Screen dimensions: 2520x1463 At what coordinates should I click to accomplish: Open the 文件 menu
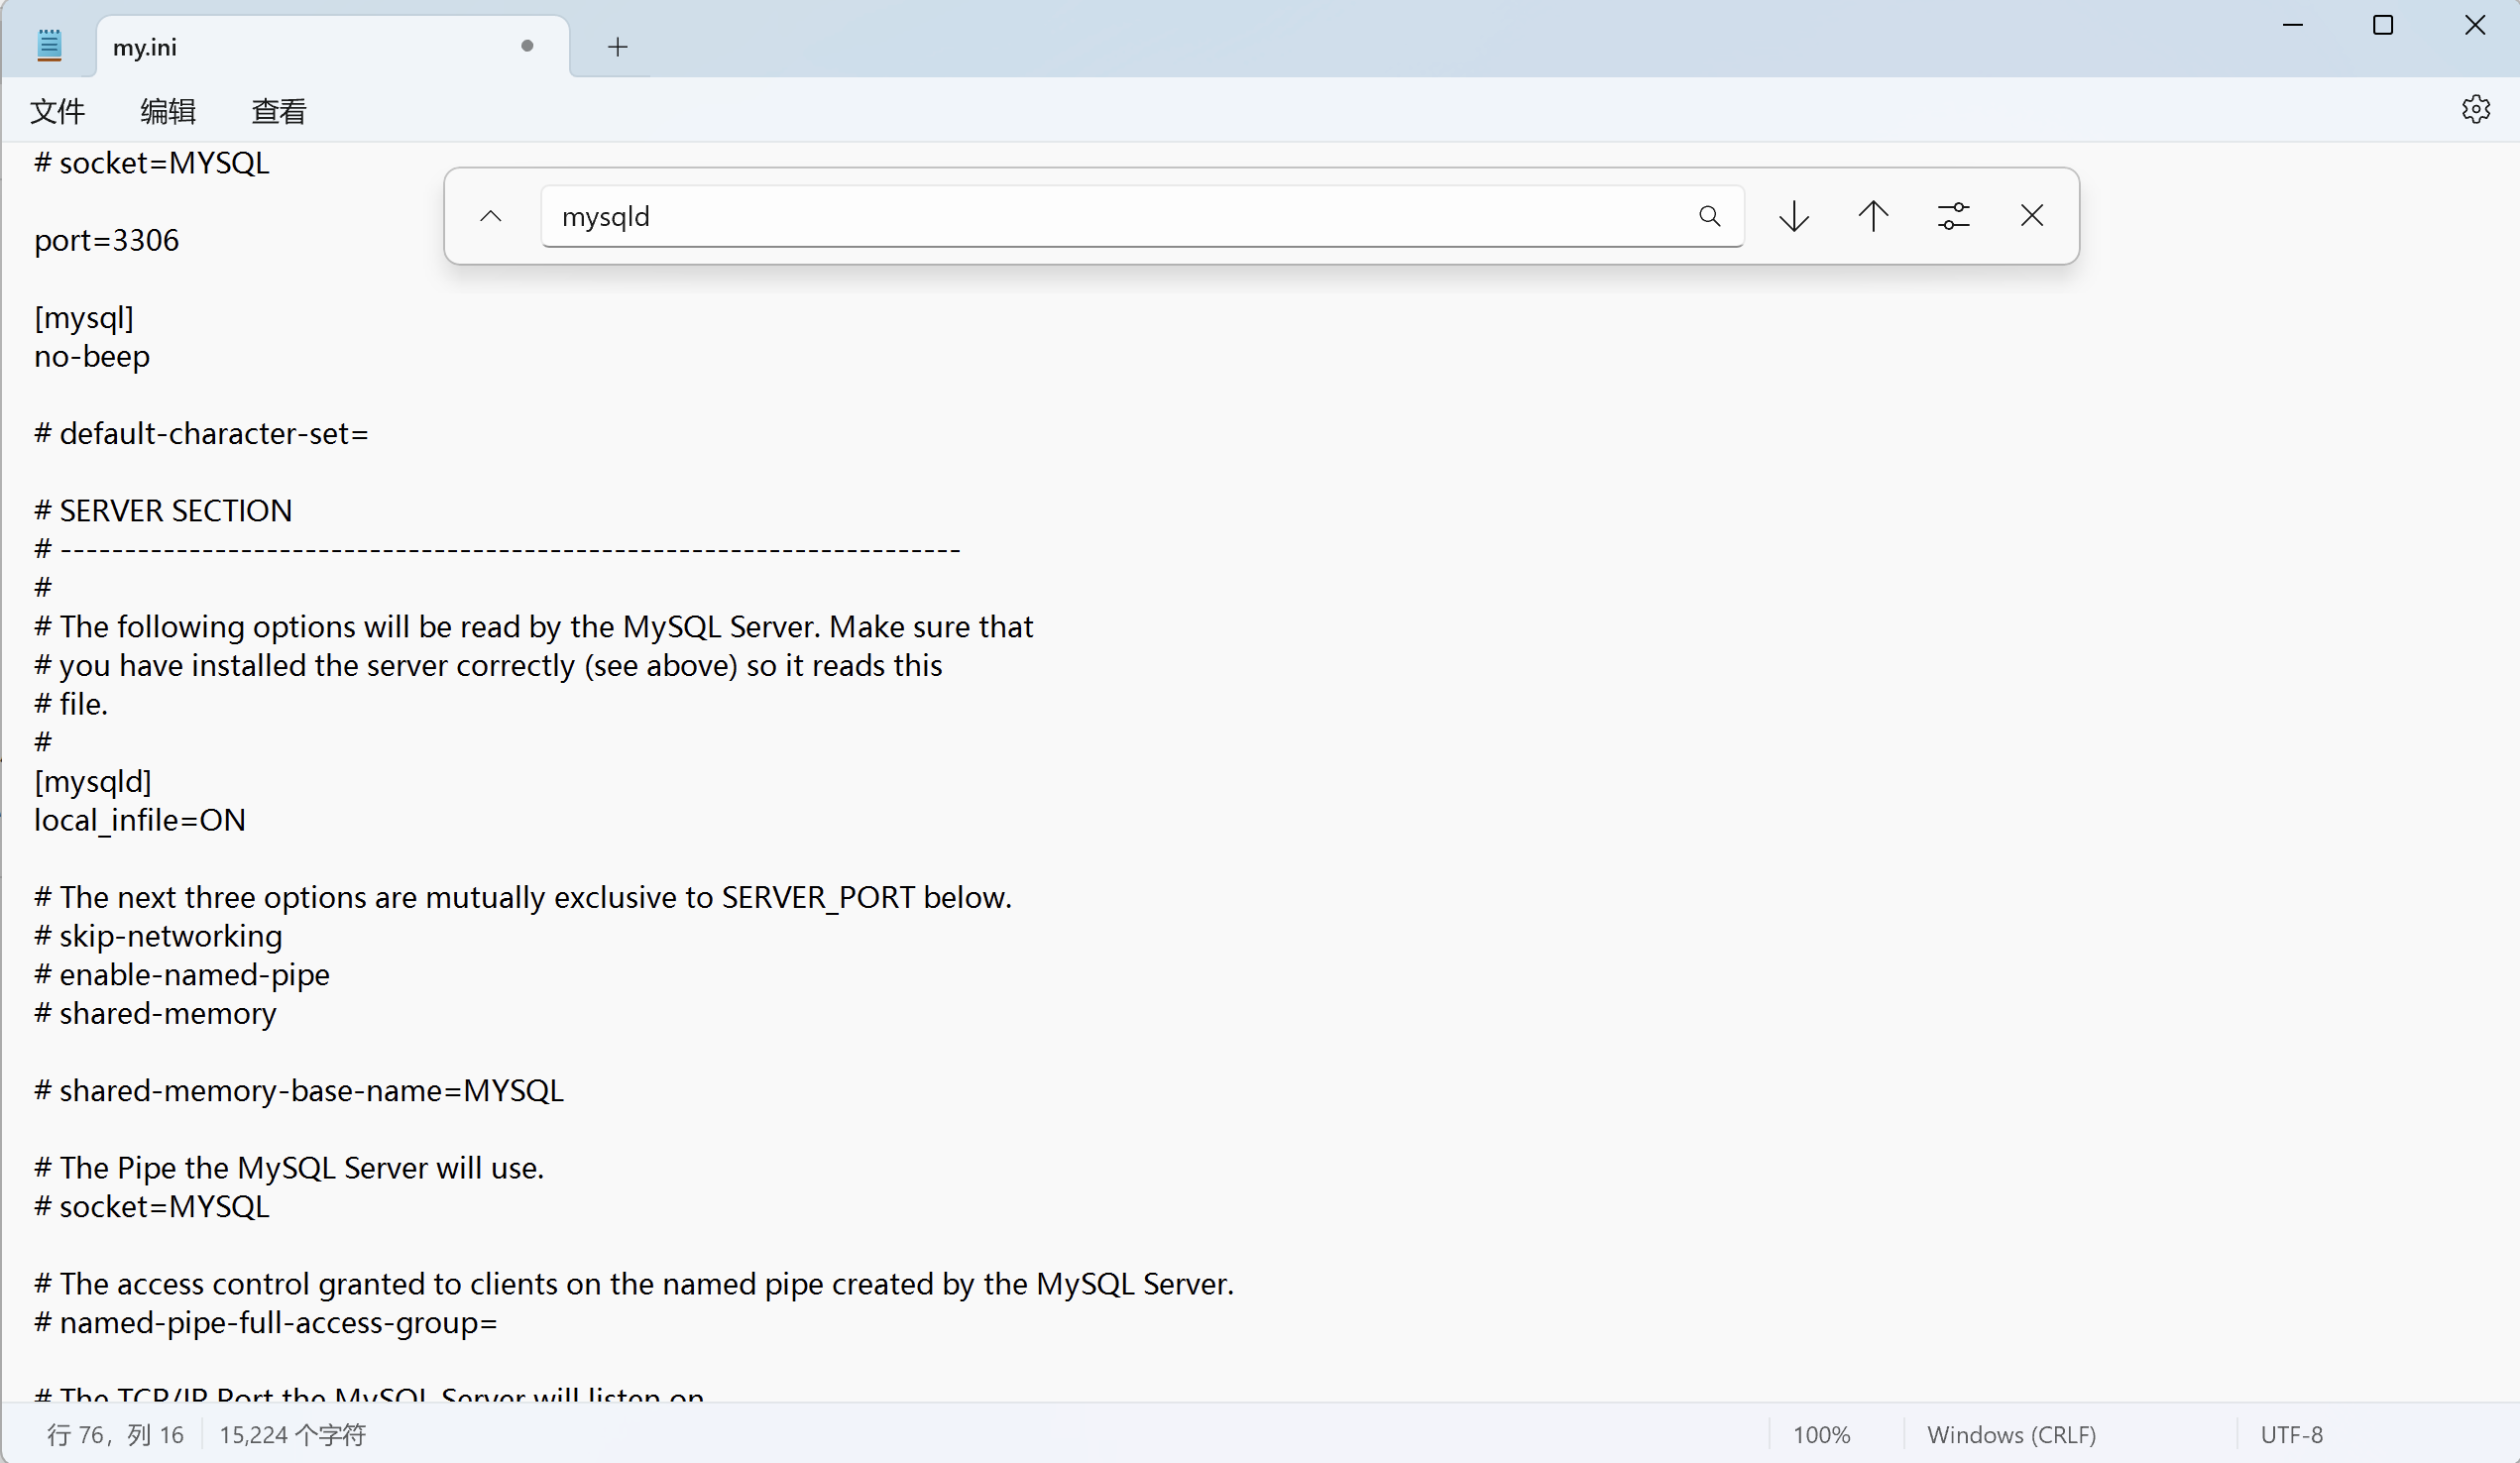pyautogui.click(x=57, y=111)
